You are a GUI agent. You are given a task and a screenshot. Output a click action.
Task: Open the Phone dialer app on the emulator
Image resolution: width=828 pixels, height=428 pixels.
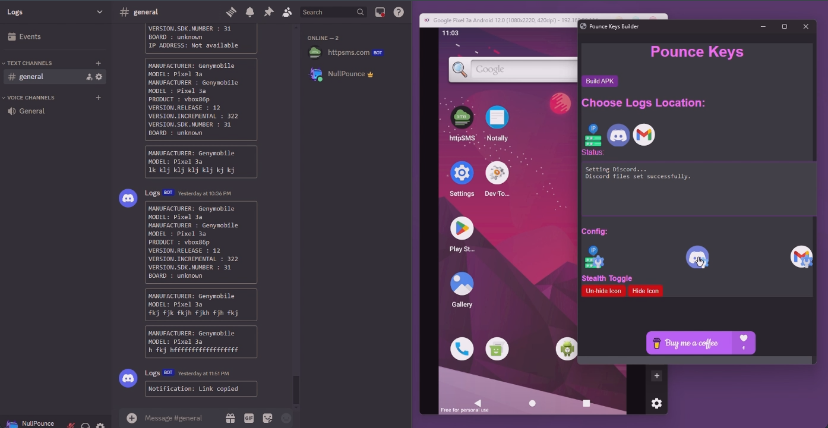[462, 349]
